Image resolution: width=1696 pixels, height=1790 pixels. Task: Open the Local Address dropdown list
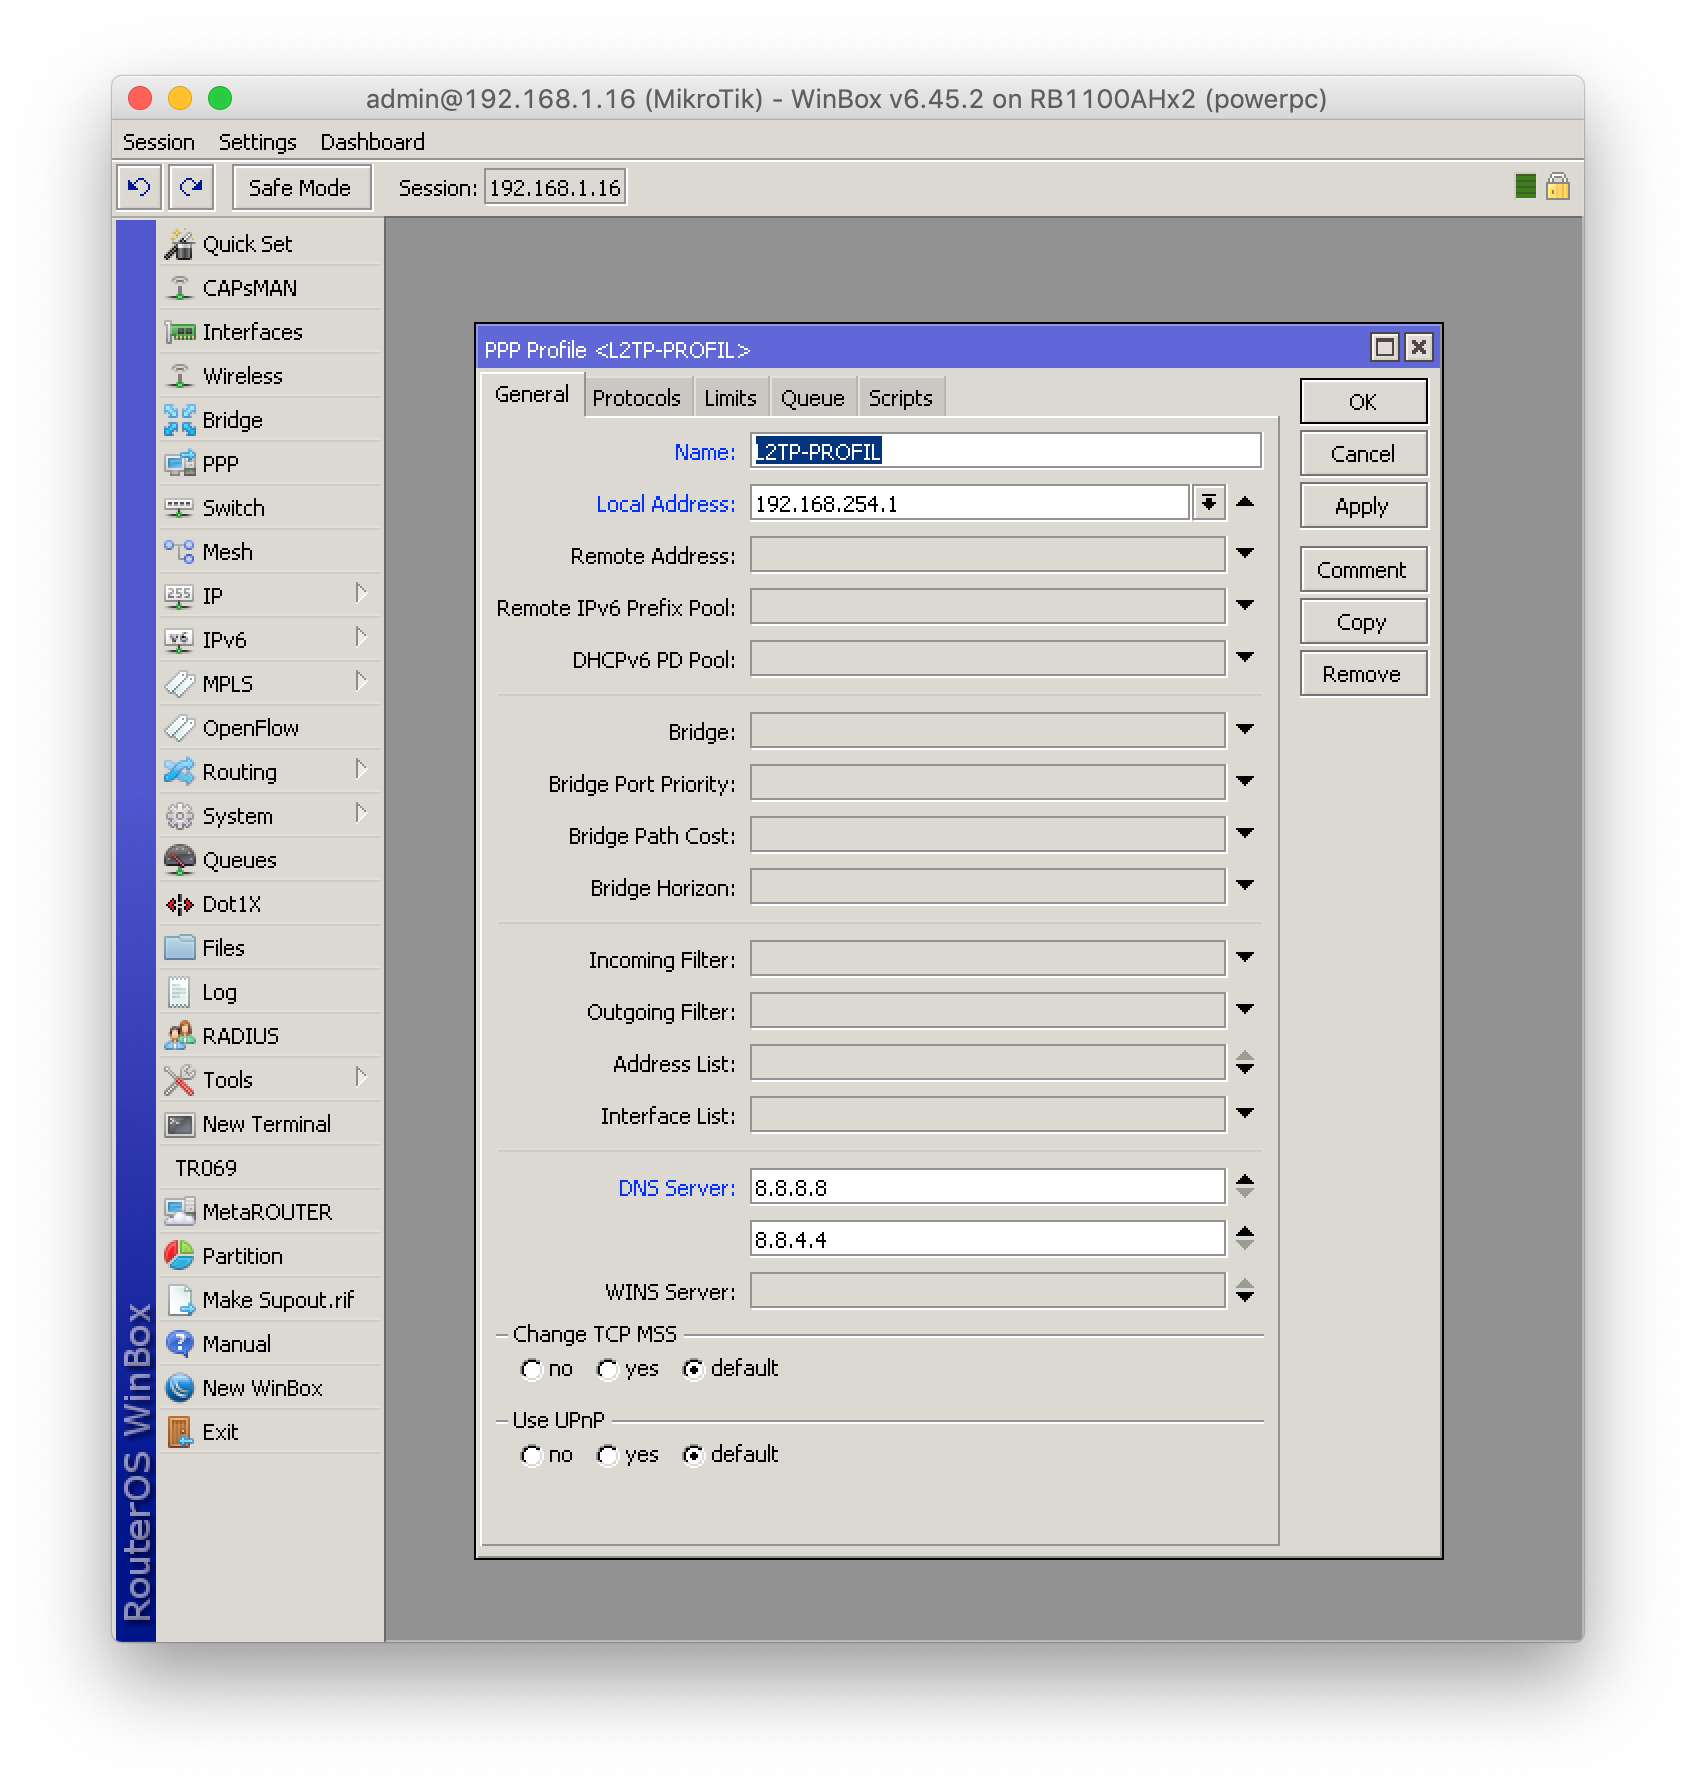[1208, 503]
